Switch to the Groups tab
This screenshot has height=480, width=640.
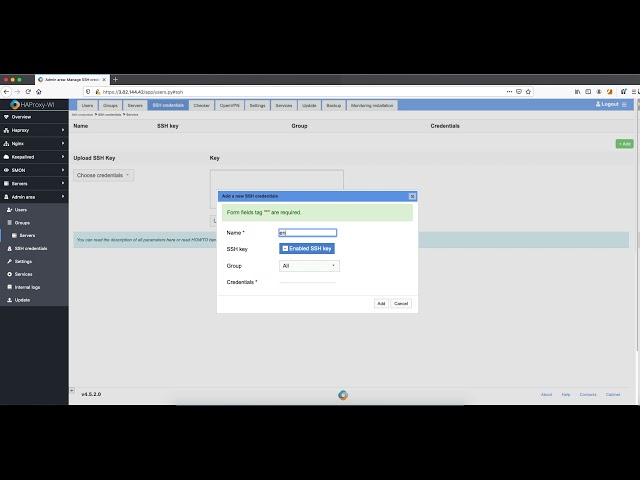(x=110, y=106)
